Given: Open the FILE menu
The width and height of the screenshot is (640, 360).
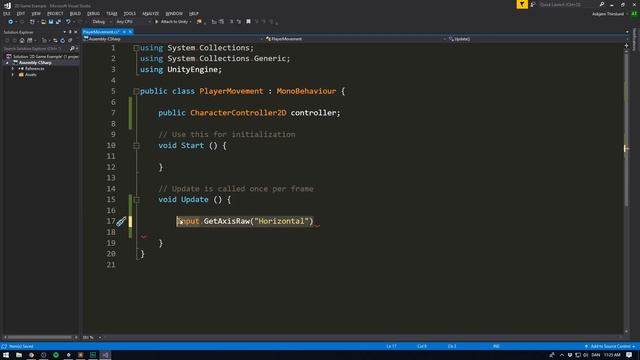Looking at the screenshot, I should (7, 13).
